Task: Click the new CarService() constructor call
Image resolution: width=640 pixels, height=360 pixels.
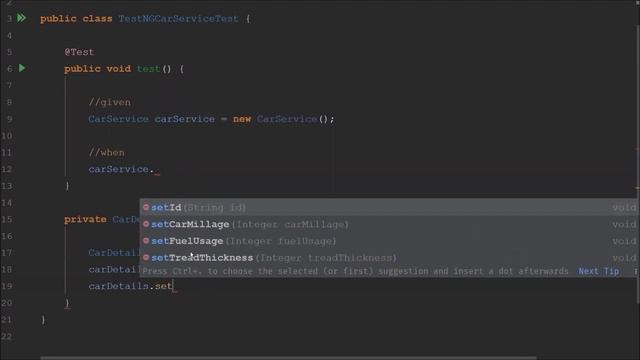Action: (x=283, y=119)
